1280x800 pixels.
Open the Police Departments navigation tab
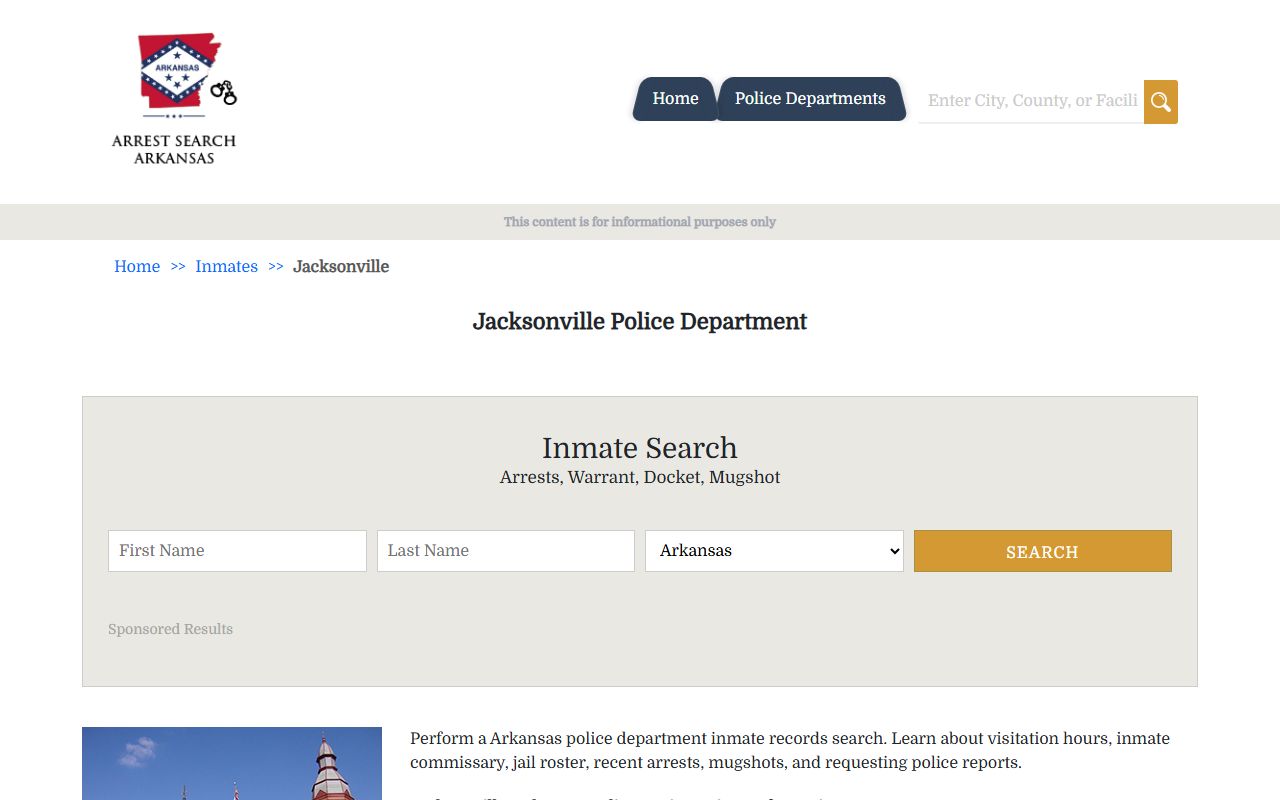tap(810, 99)
